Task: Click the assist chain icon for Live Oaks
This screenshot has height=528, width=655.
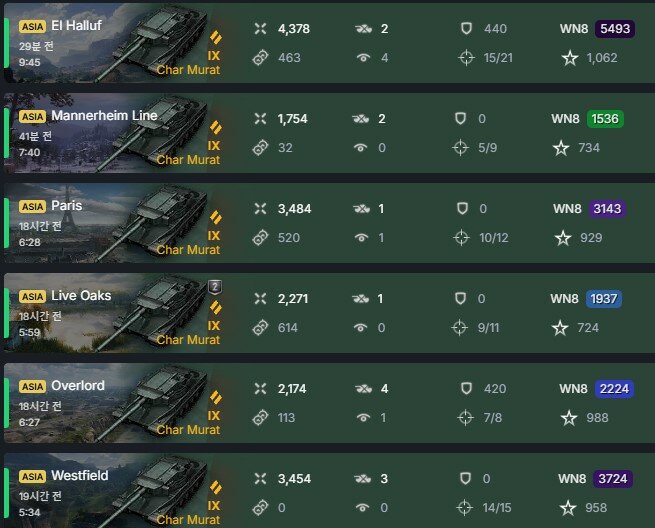Action: click(x=260, y=327)
